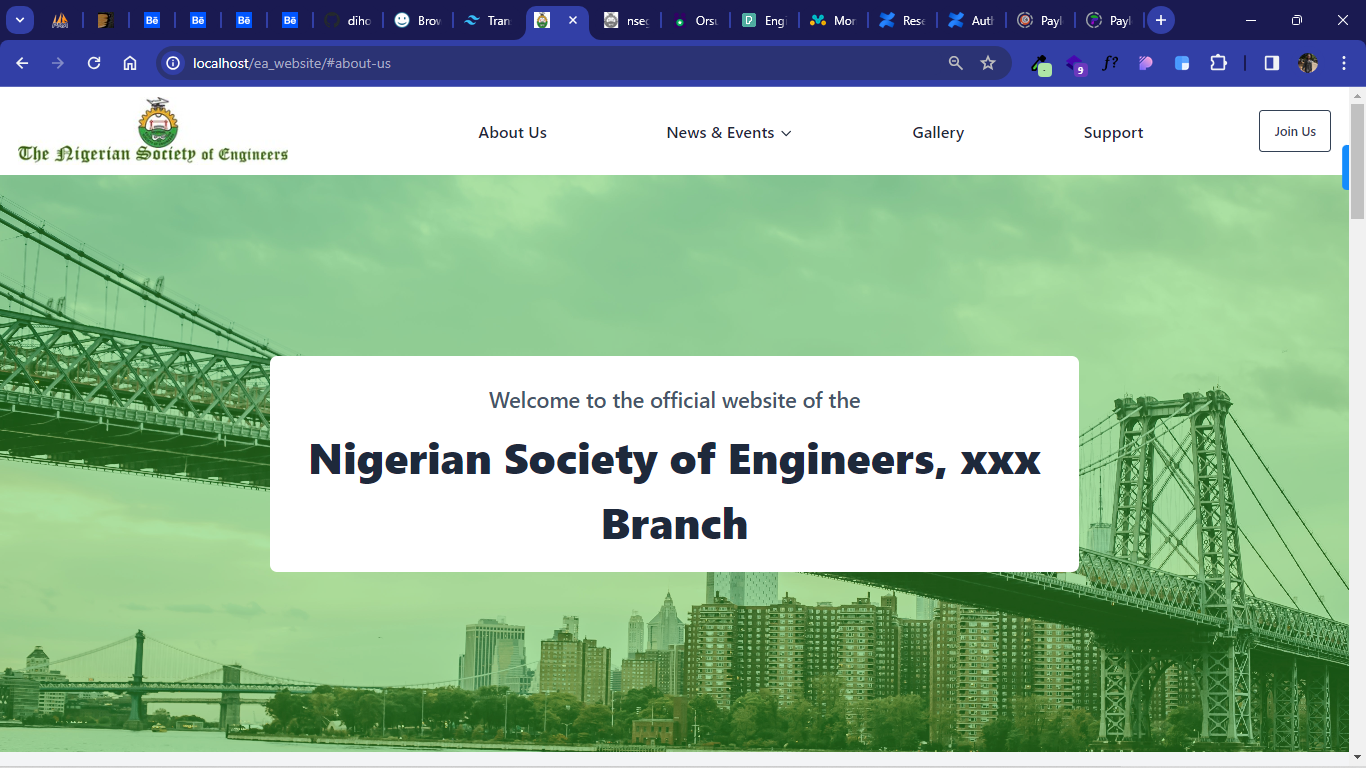Open Chrome's three-dot menu
This screenshot has width=1366, height=768.
pyautogui.click(x=1343, y=63)
